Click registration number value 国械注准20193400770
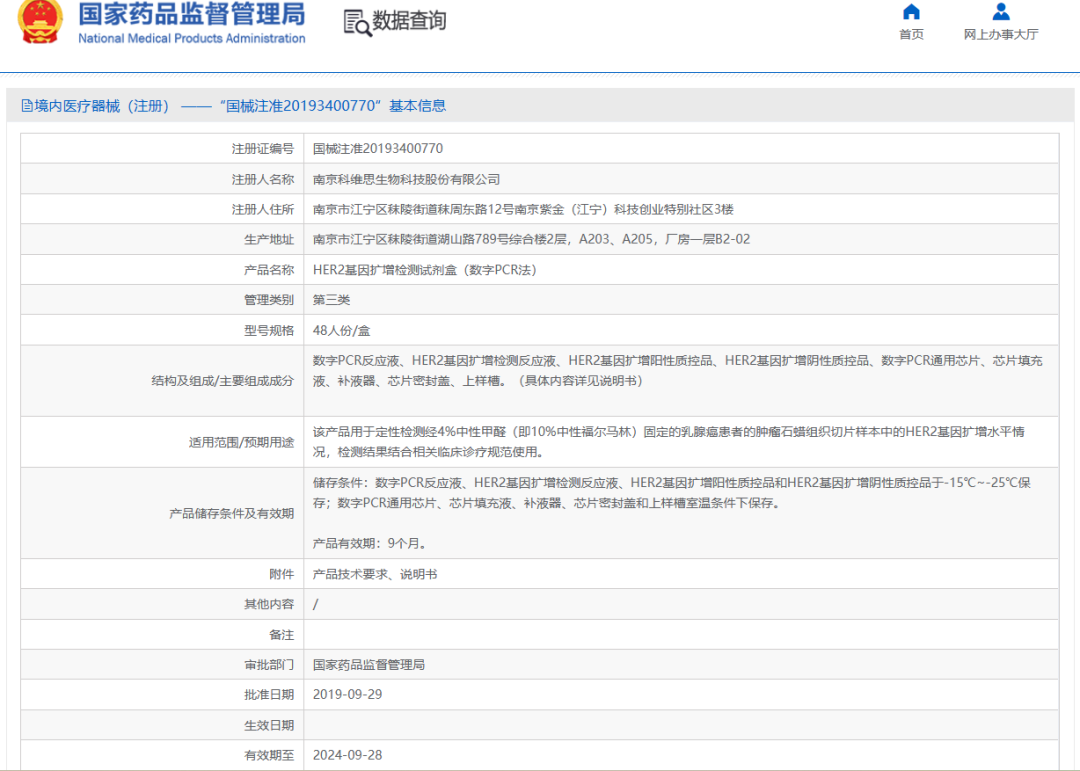 coord(378,149)
